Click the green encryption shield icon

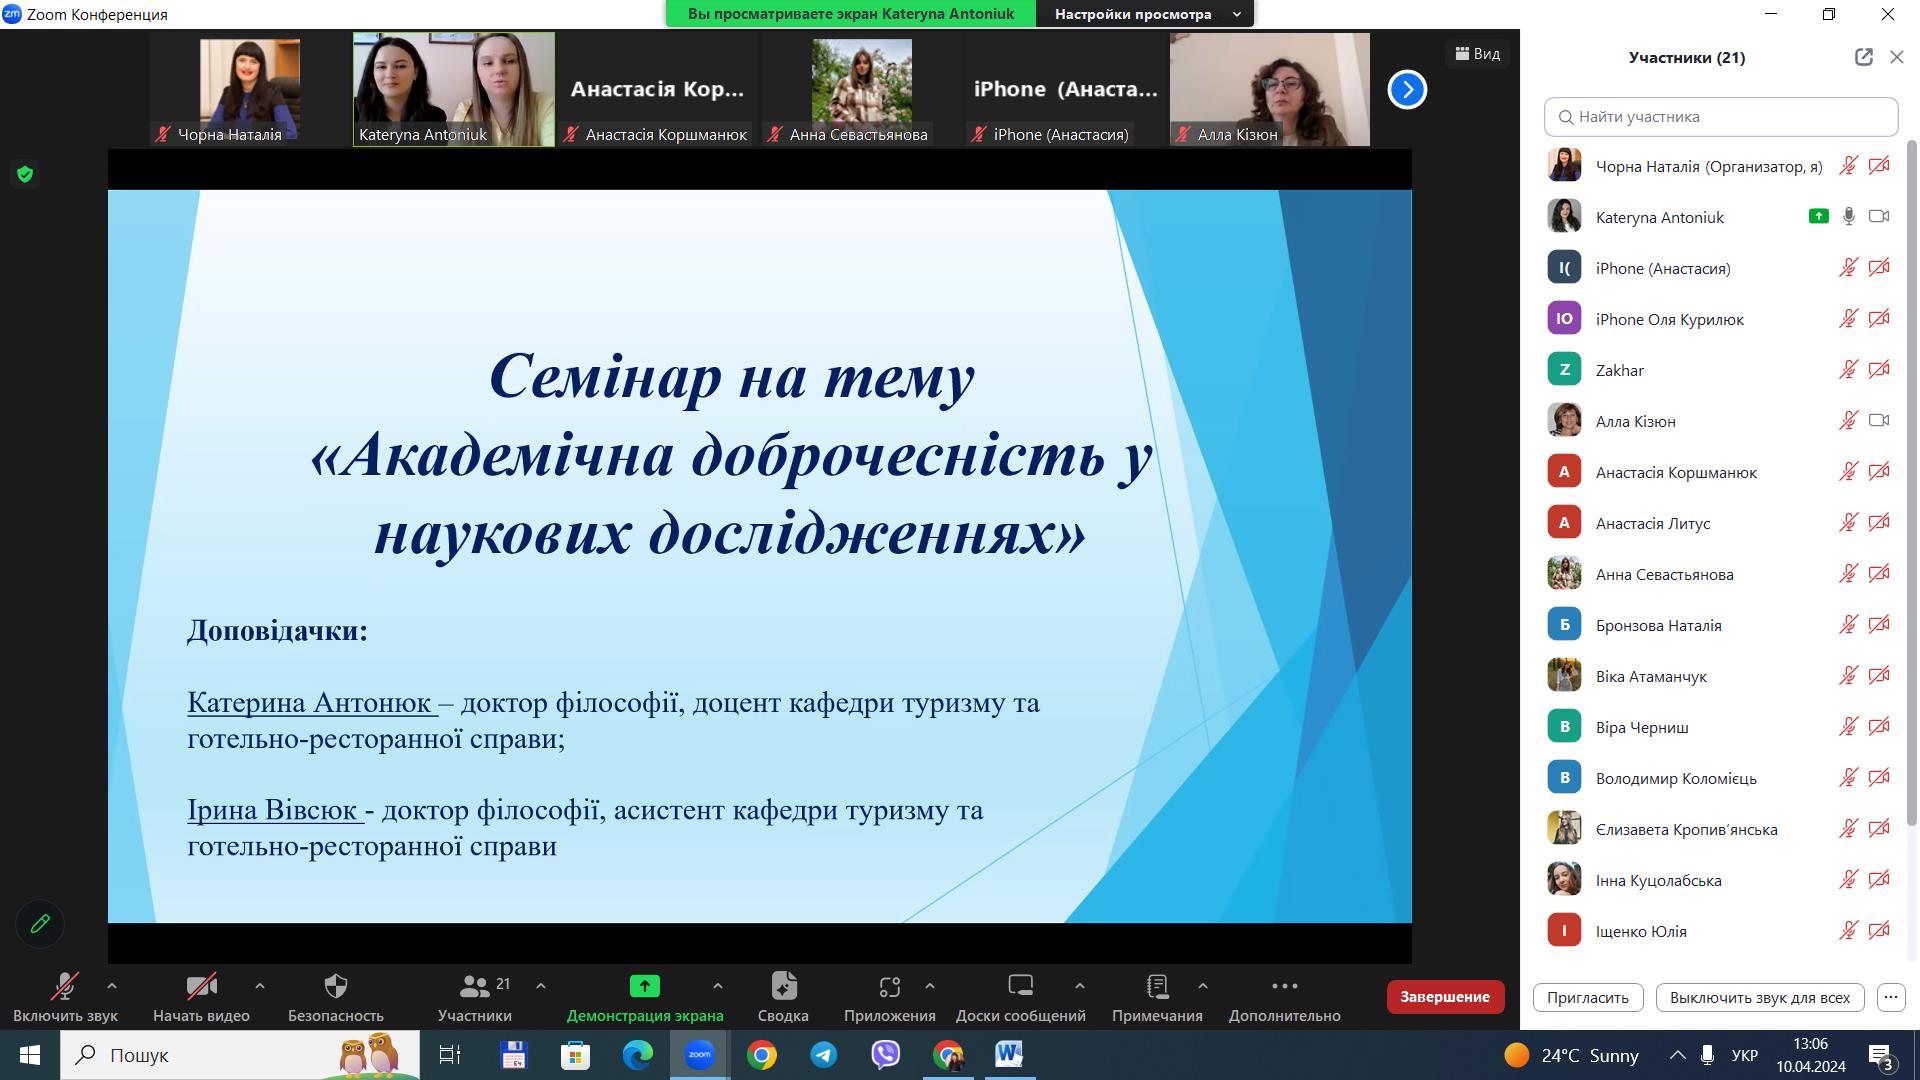[25, 174]
